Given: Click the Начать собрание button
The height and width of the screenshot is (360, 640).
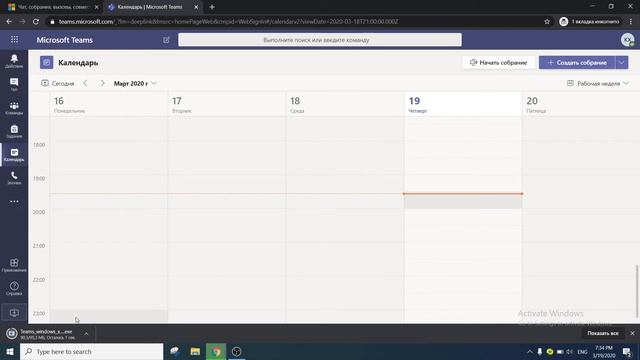Looking at the screenshot, I should pyautogui.click(x=498, y=62).
